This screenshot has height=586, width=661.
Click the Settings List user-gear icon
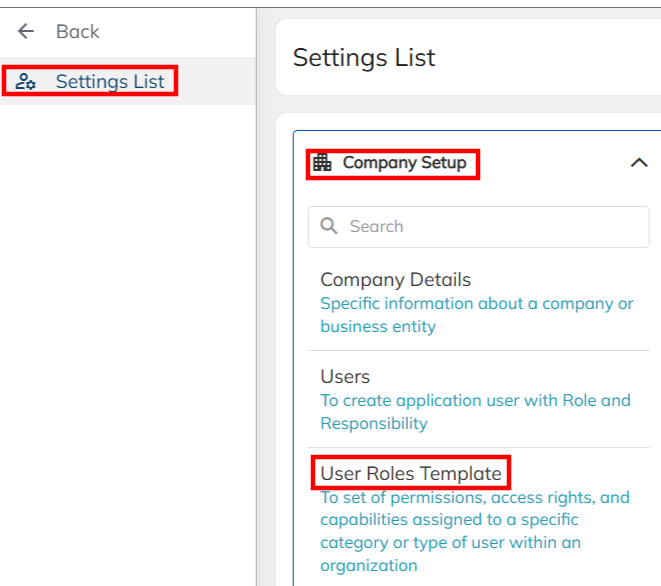(26, 82)
